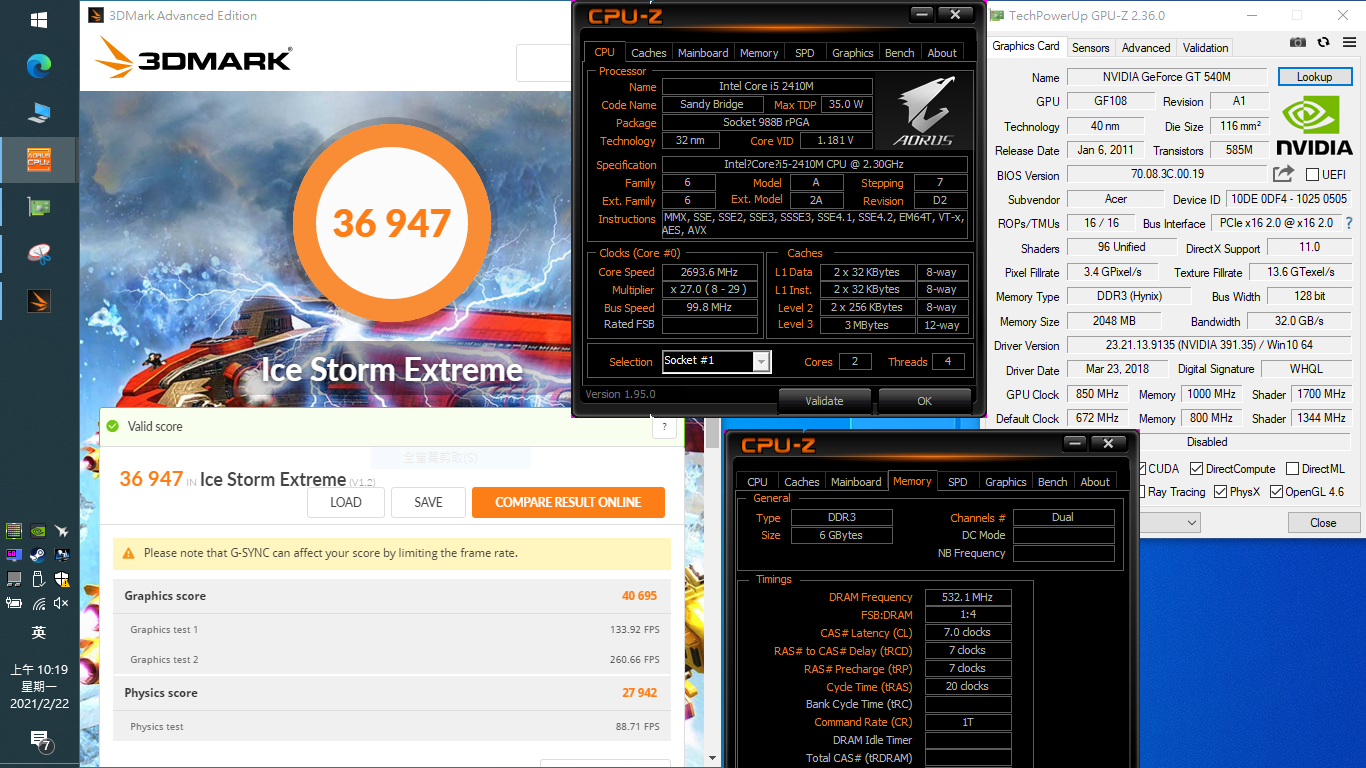
Task: Open the GPU-Z hamburger menu
Action: point(1348,42)
